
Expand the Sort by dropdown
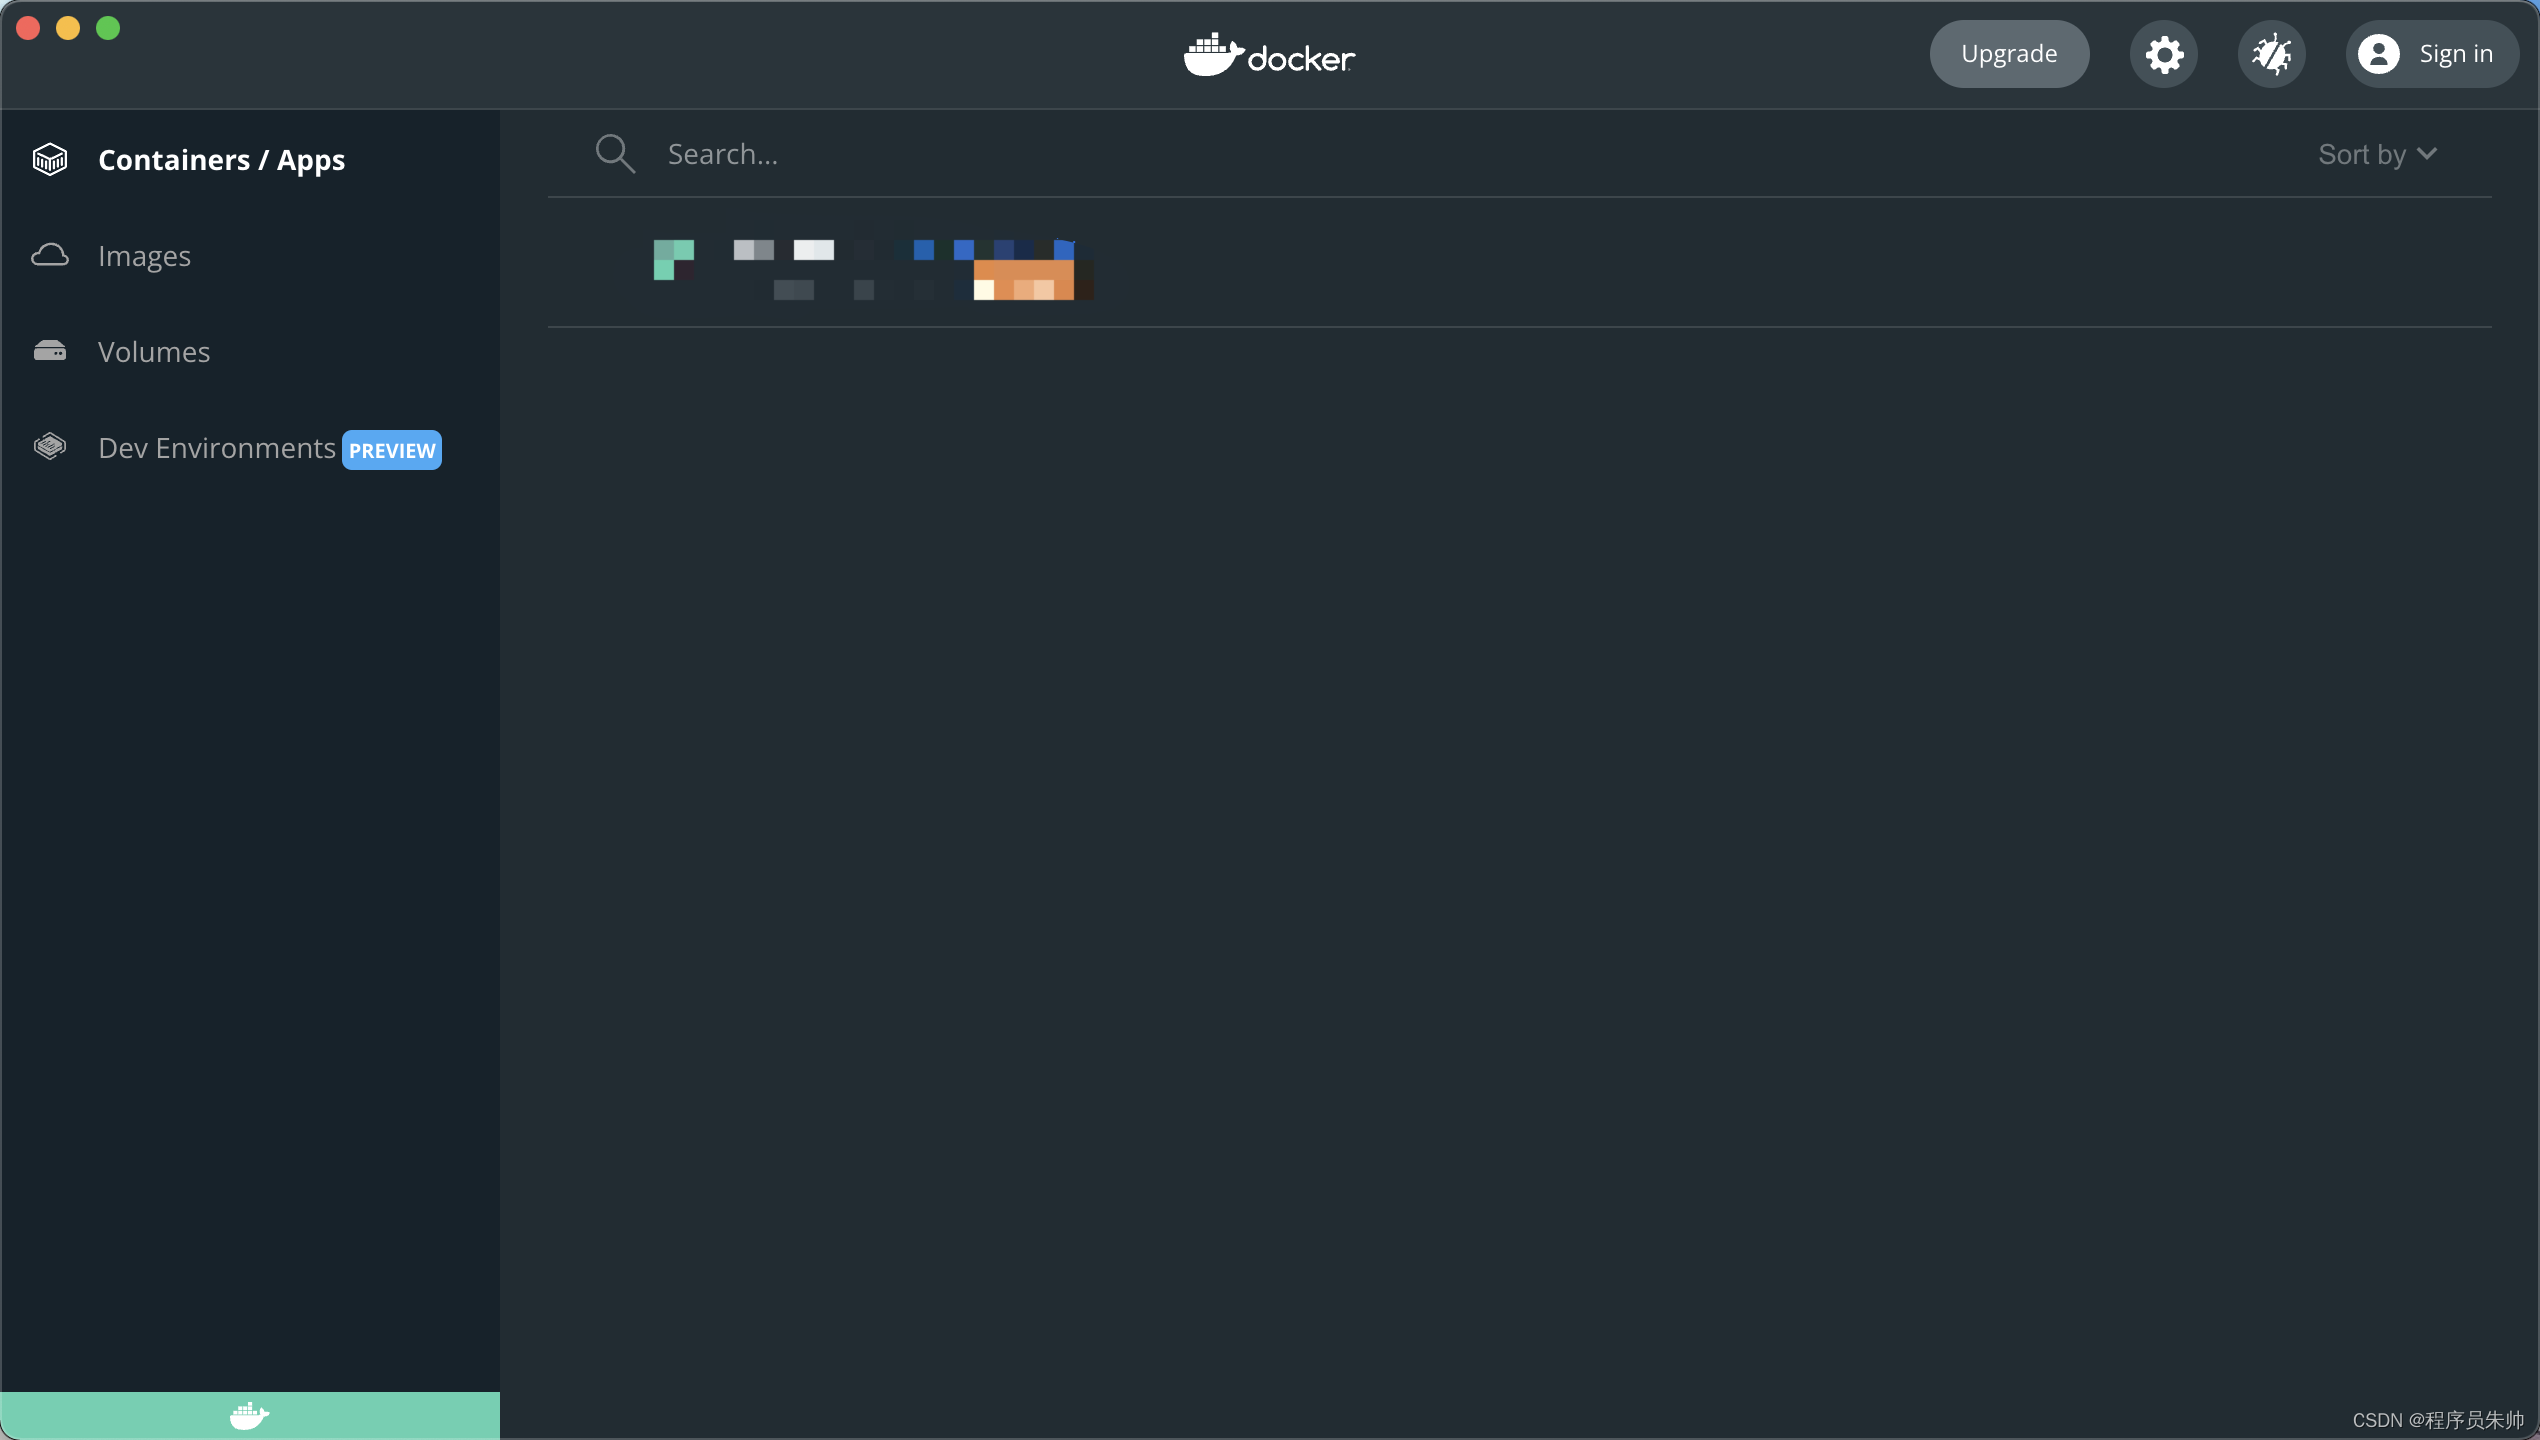point(2378,154)
